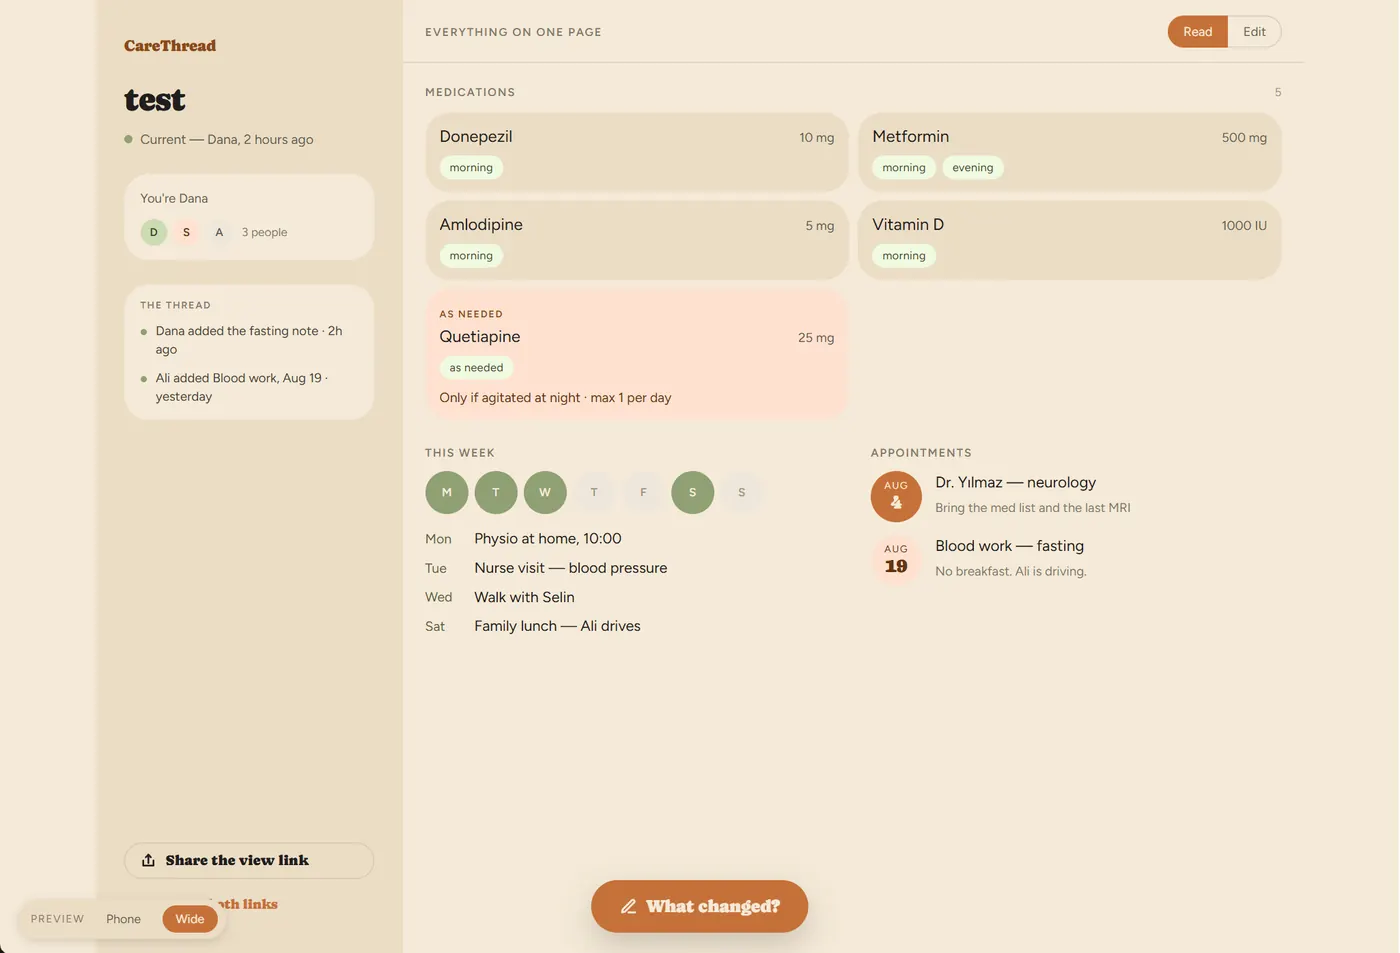Screen dimensions: 1400x953
Task: Open the Aug 19 appointment date badge
Action: (x=896, y=559)
